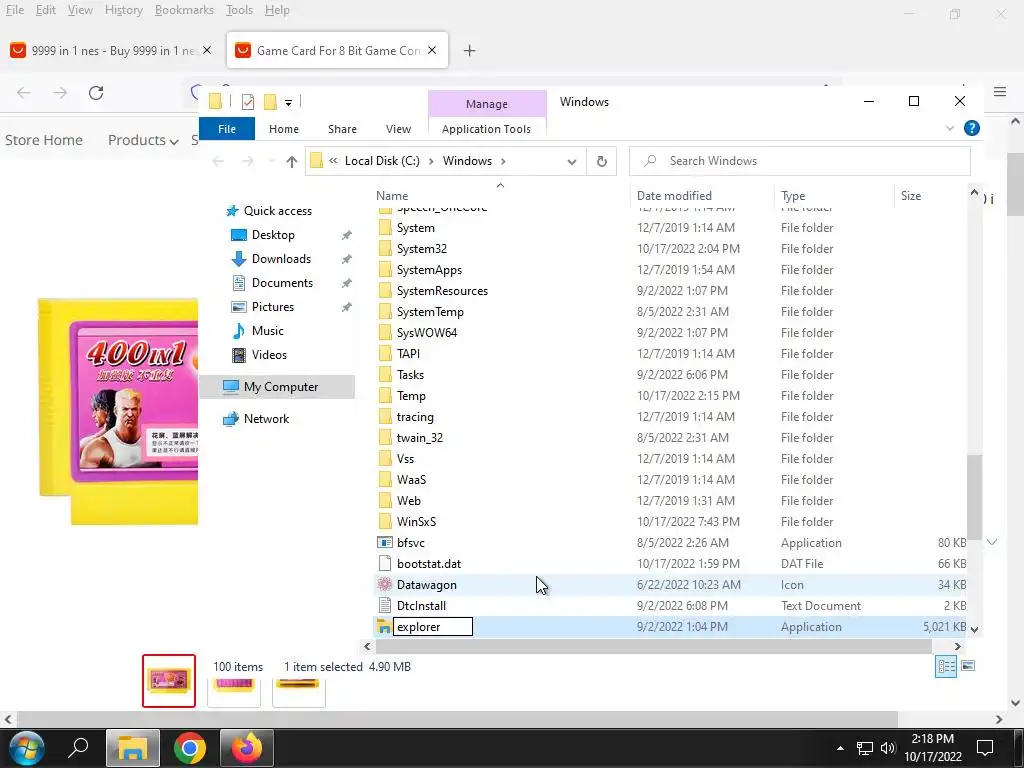Click the New Folder quick access toolbar icon
Screen dimensions: 1024x768
pyautogui.click(x=270, y=102)
